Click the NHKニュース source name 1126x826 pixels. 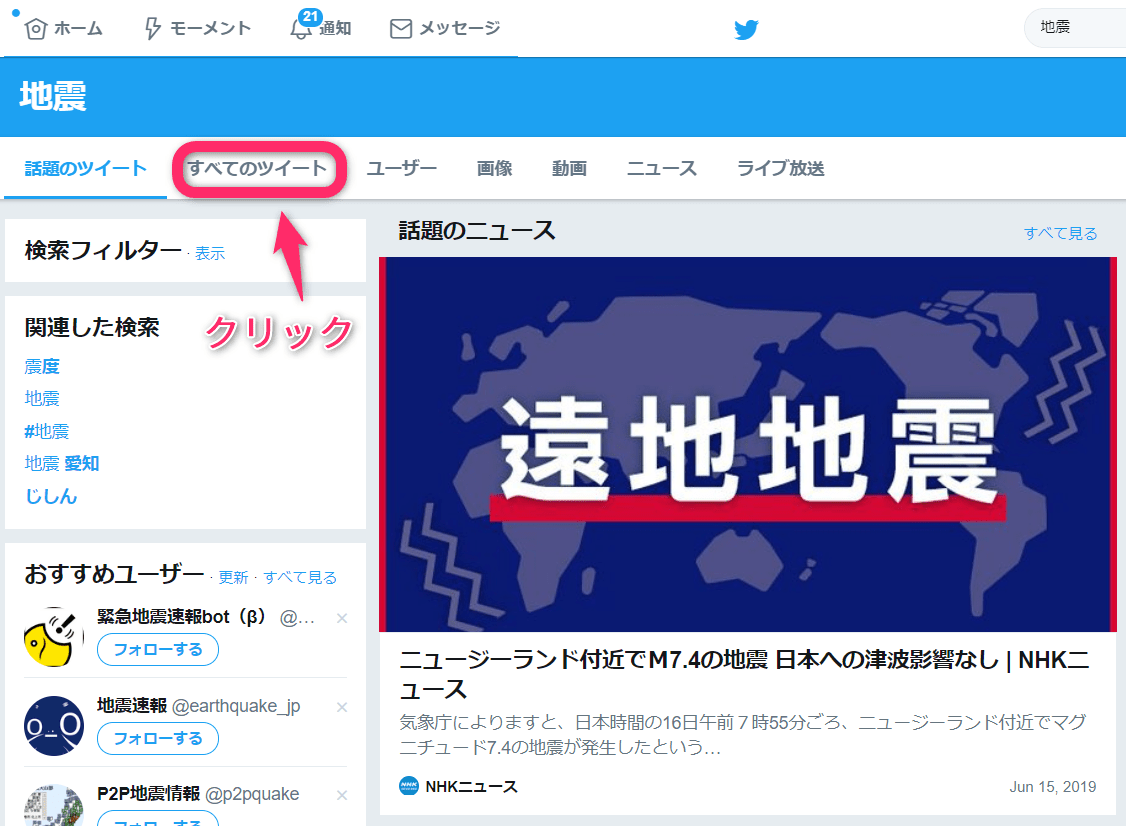point(472,786)
